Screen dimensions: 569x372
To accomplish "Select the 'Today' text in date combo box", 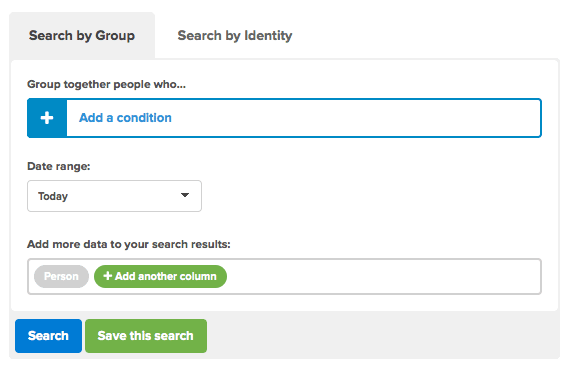I will pos(53,196).
